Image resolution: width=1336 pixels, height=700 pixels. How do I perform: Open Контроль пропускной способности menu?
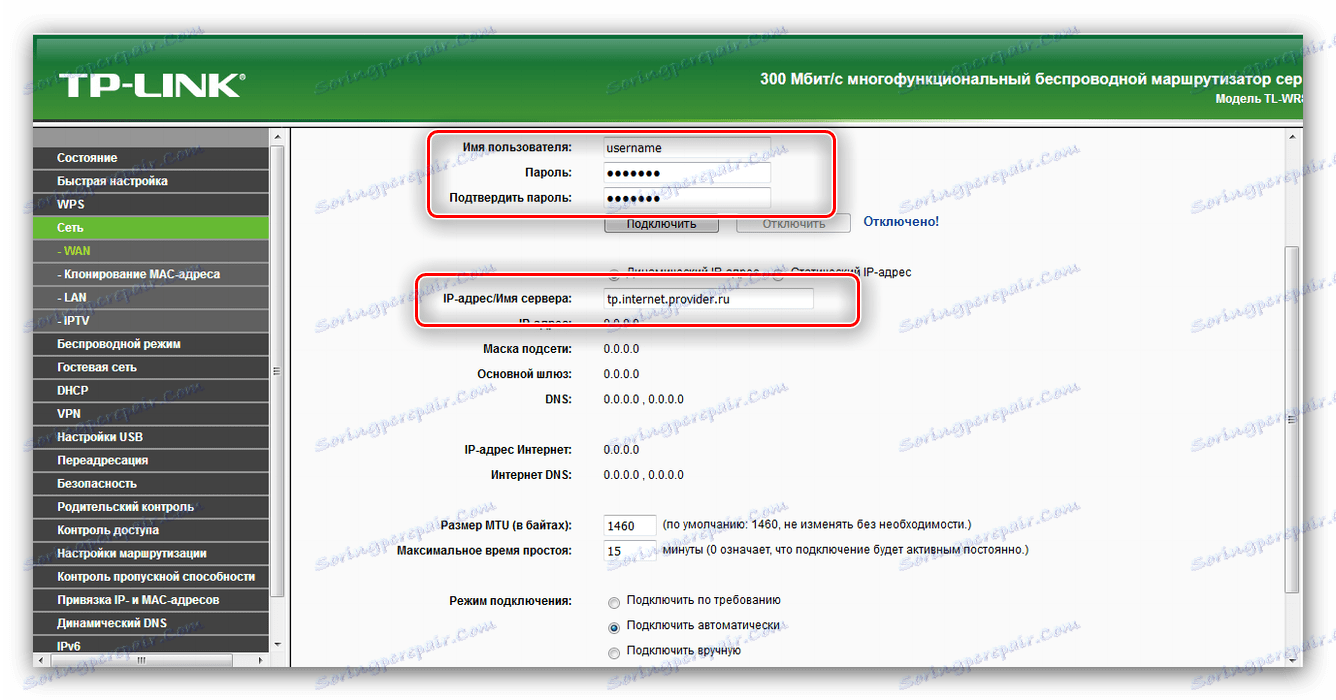pos(151,576)
